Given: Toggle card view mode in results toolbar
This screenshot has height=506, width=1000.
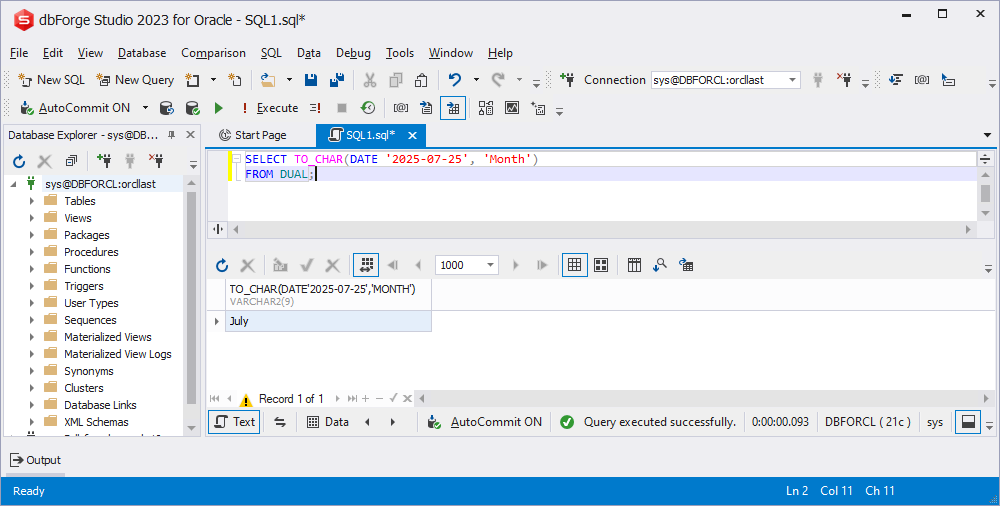Looking at the screenshot, I should [601, 265].
